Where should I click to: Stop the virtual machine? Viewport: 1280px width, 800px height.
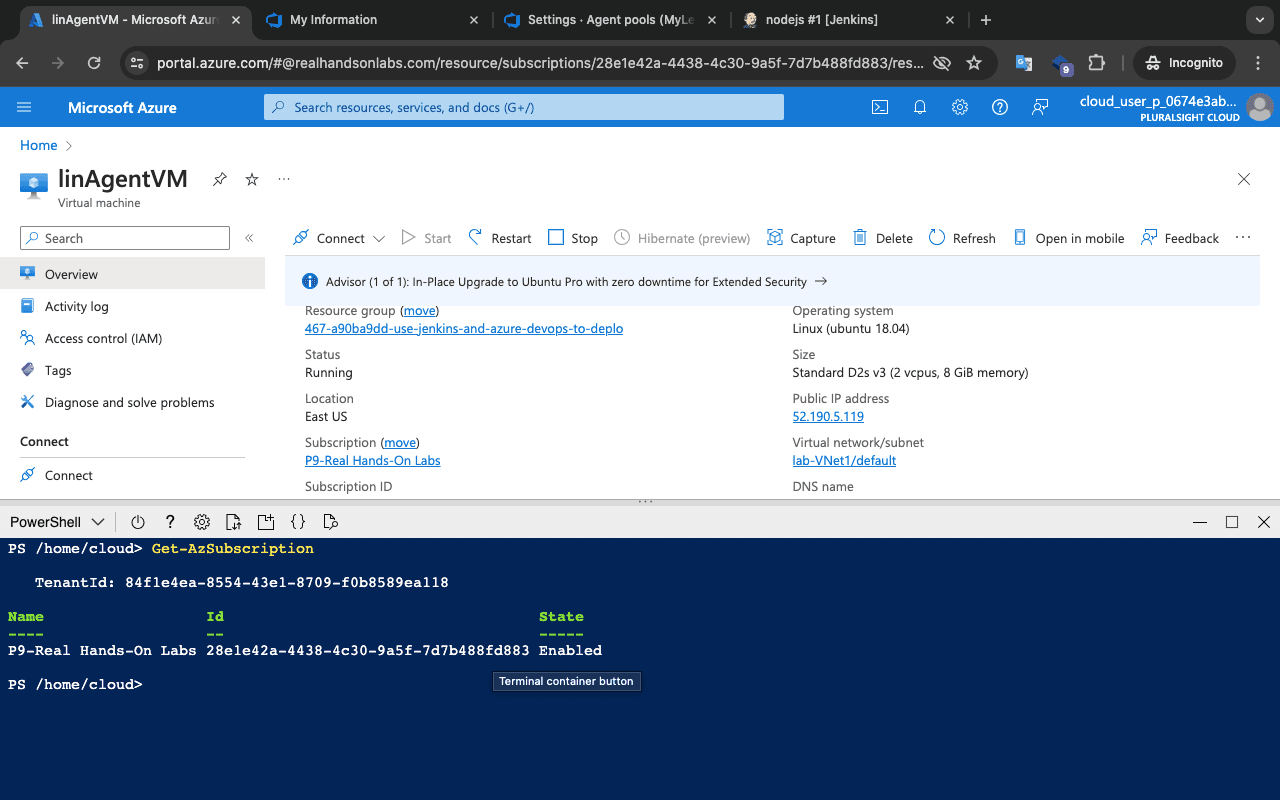pos(573,238)
